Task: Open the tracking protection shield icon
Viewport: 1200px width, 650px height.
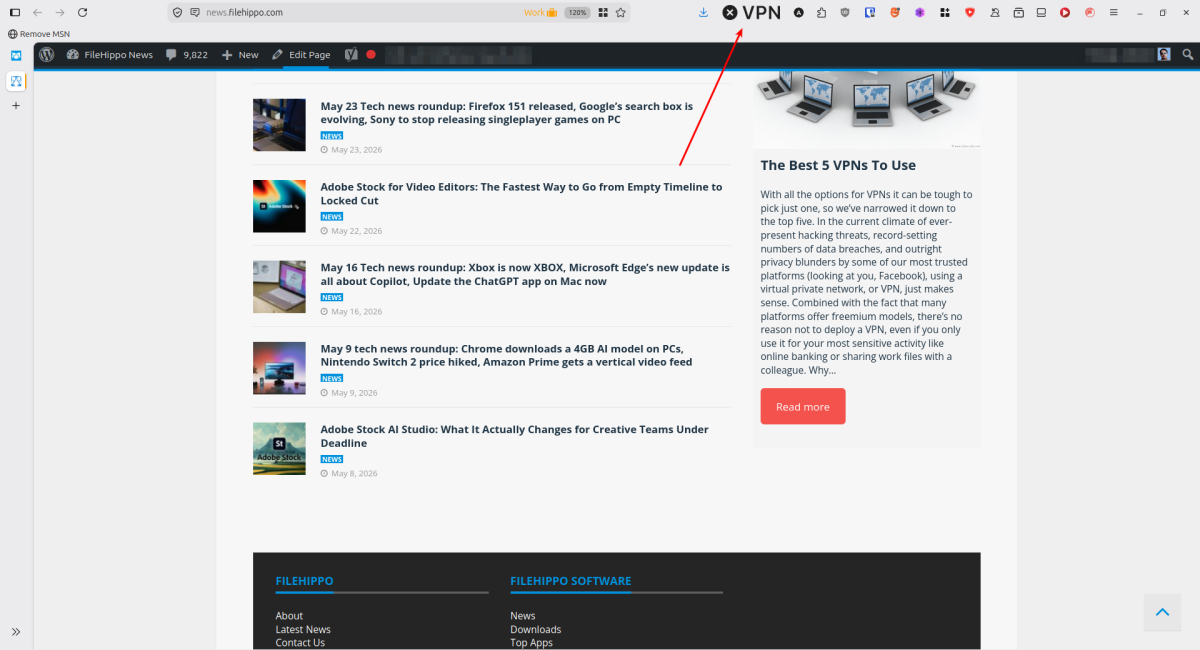Action: tap(178, 12)
